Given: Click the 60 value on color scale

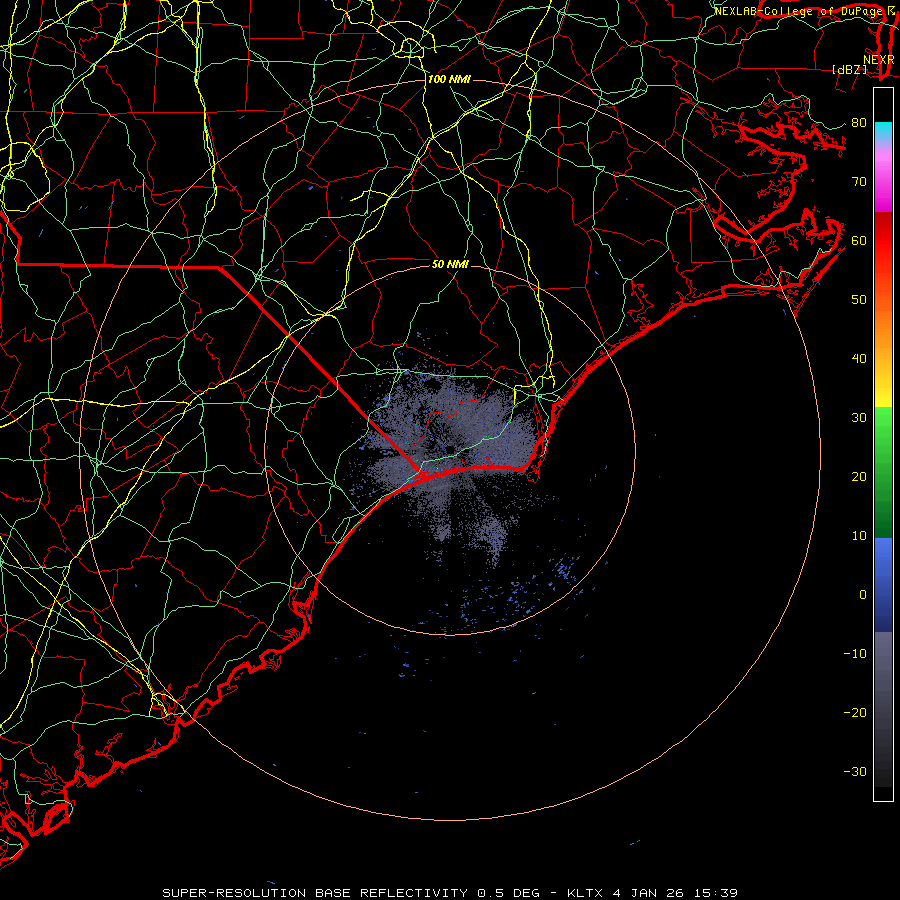Looking at the screenshot, I should [x=859, y=240].
